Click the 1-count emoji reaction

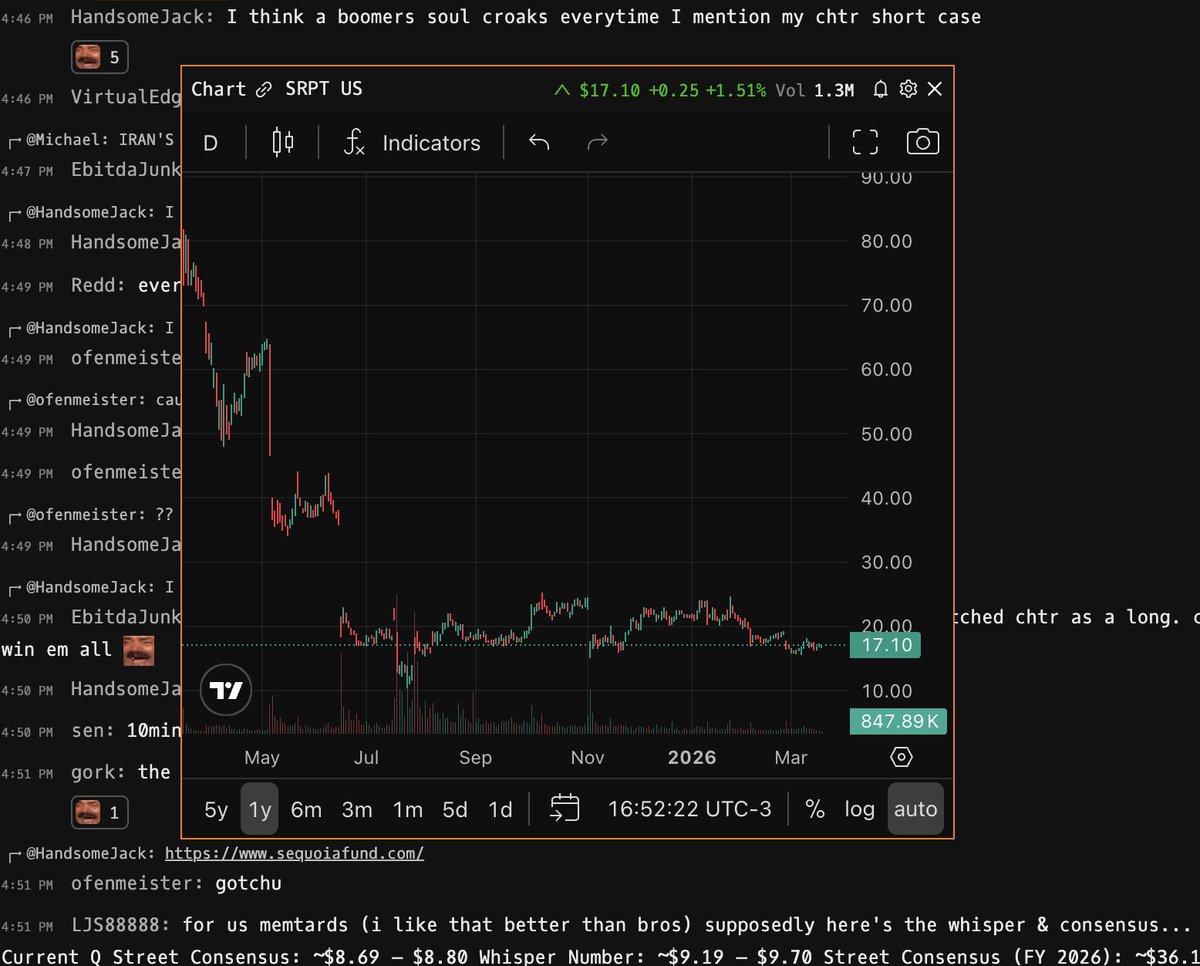click(99, 813)
